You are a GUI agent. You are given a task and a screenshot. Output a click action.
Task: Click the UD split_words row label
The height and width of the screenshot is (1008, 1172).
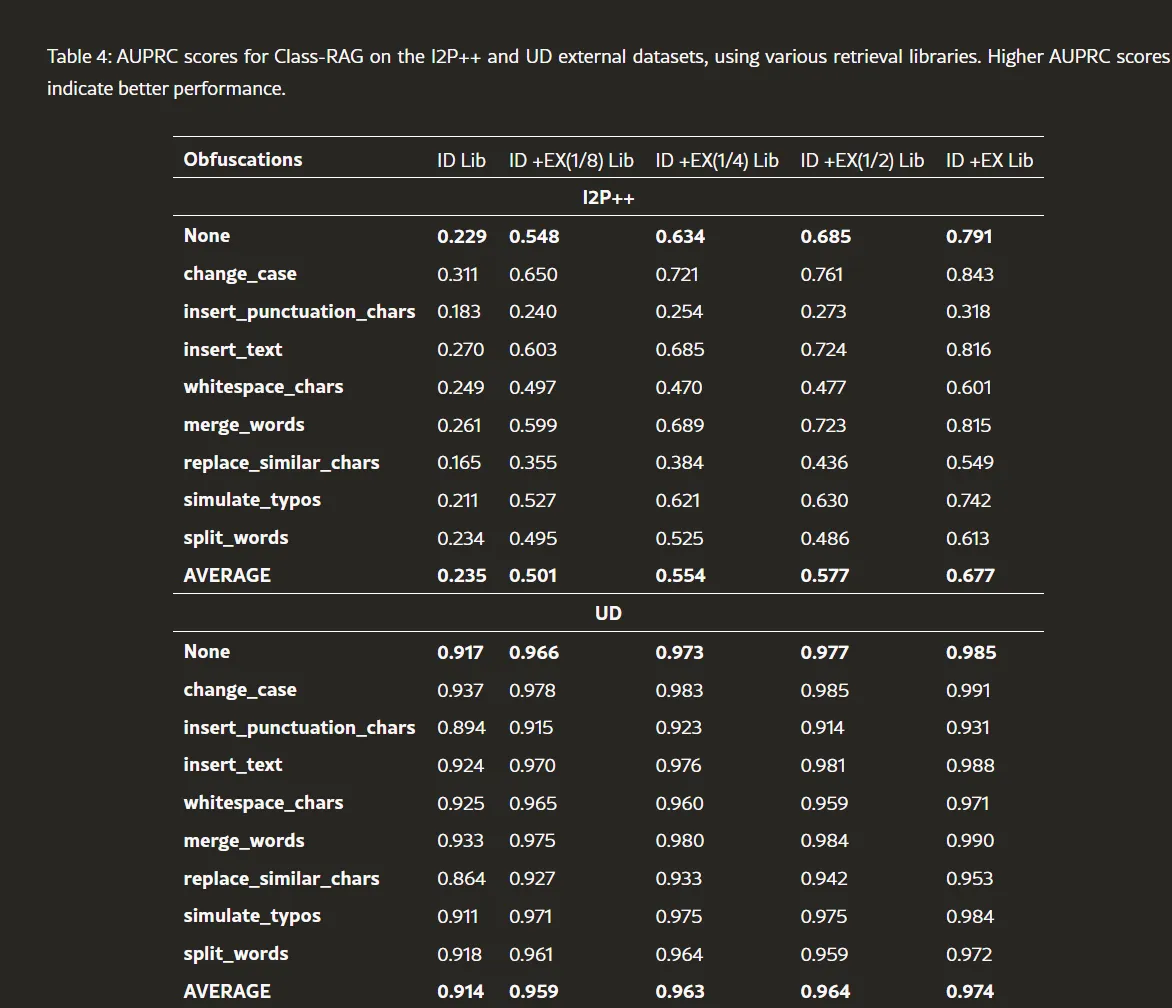point(236,954)
